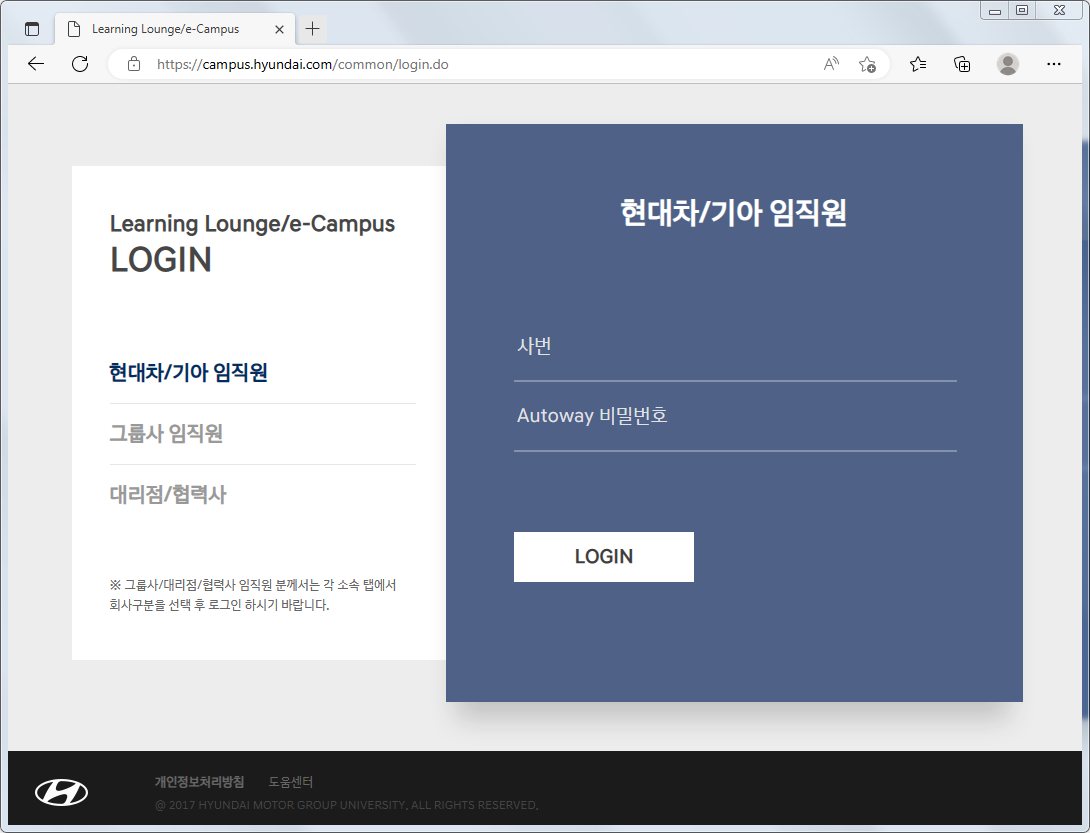Click the Learning Lounge/e-Campus heading text
This screenshot has width=1090, height=833.
point(252,224)
